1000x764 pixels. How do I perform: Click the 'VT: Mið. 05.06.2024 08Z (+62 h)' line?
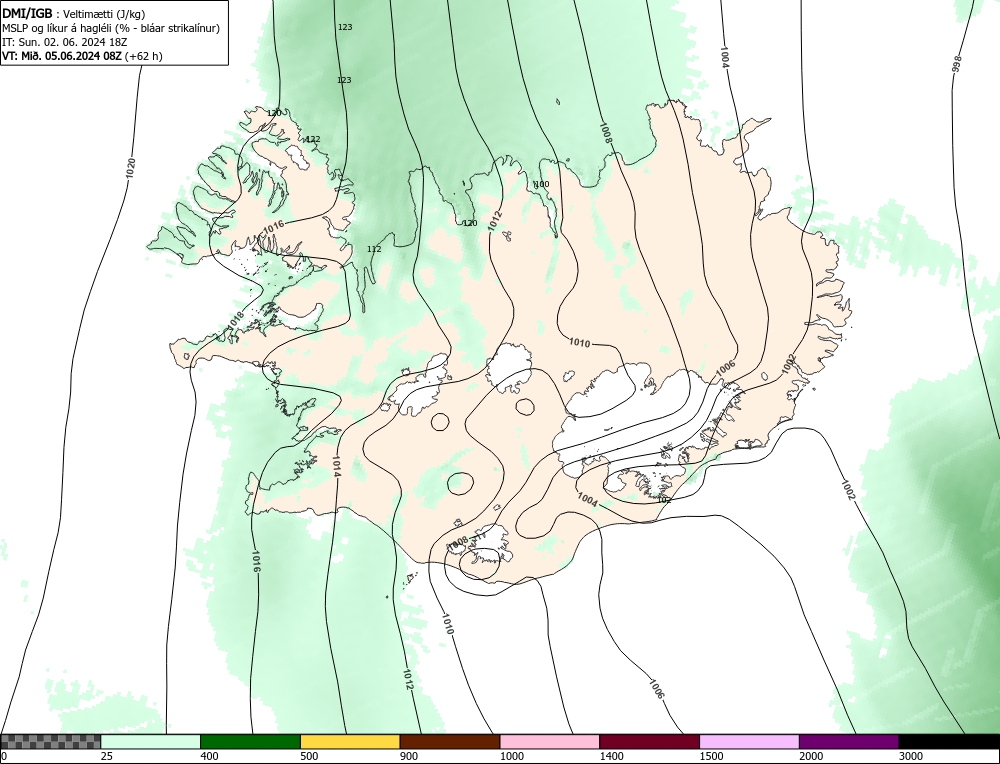pos(82,56)
